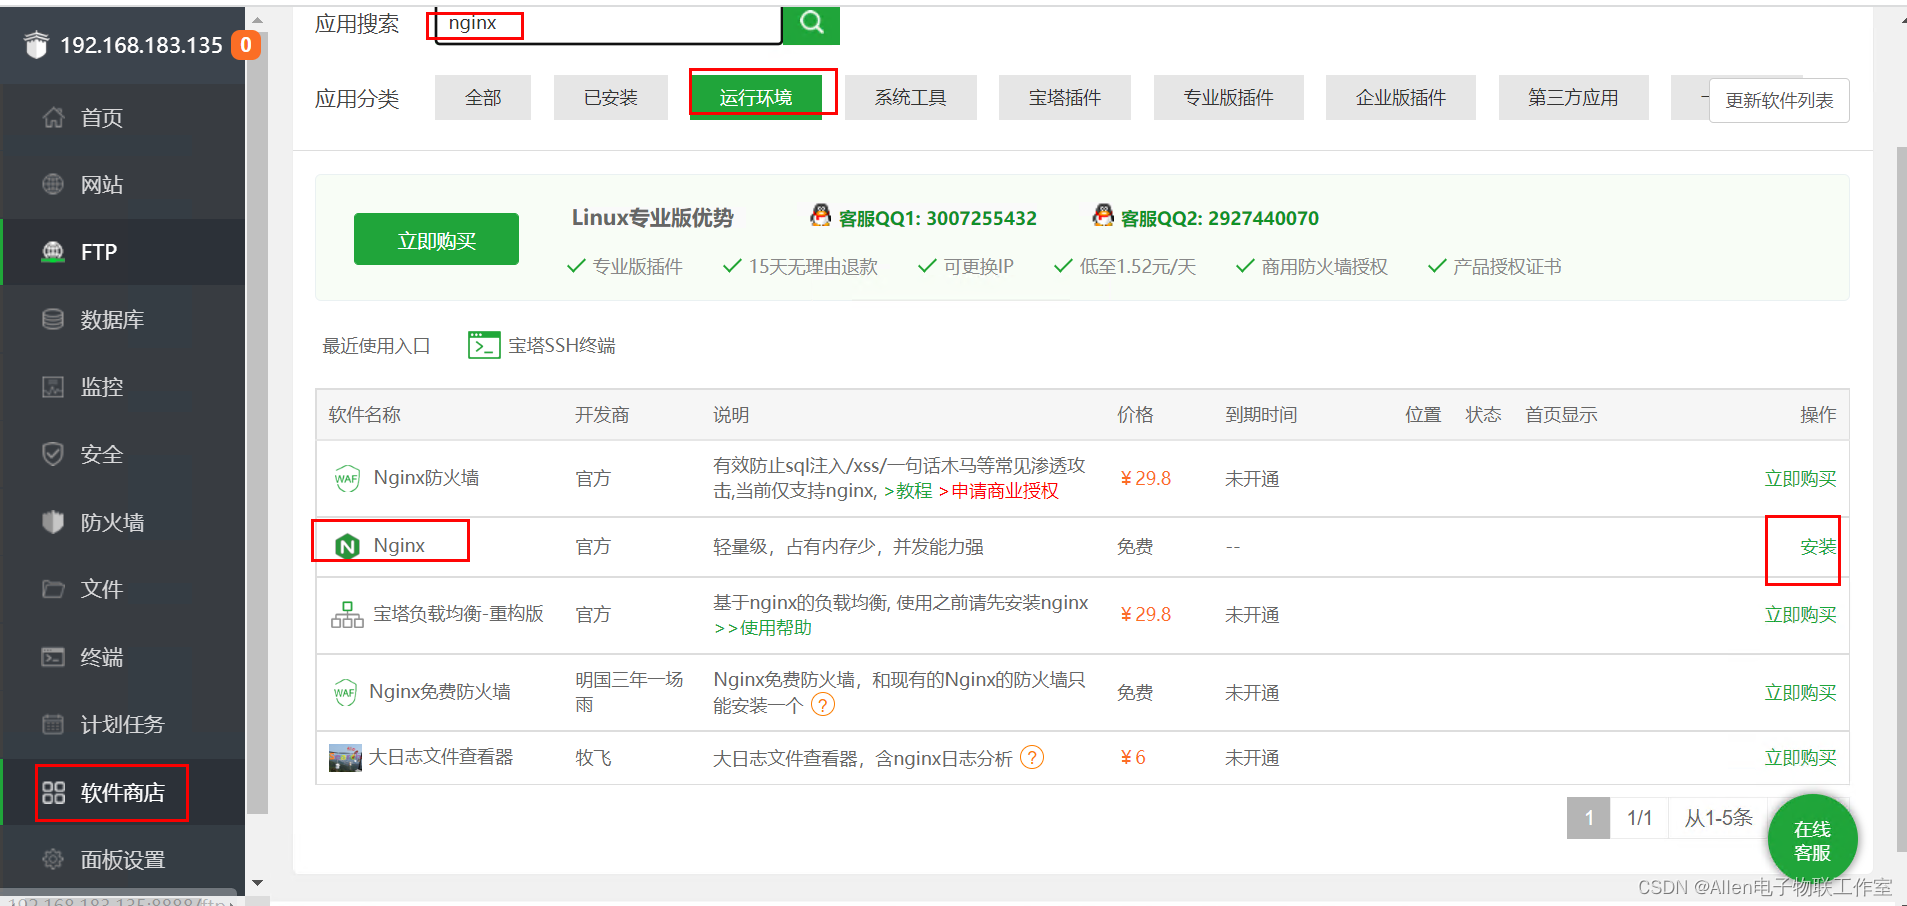
Task: Click the 192.168.183.135 server address
Action: [x=141, y=45]
